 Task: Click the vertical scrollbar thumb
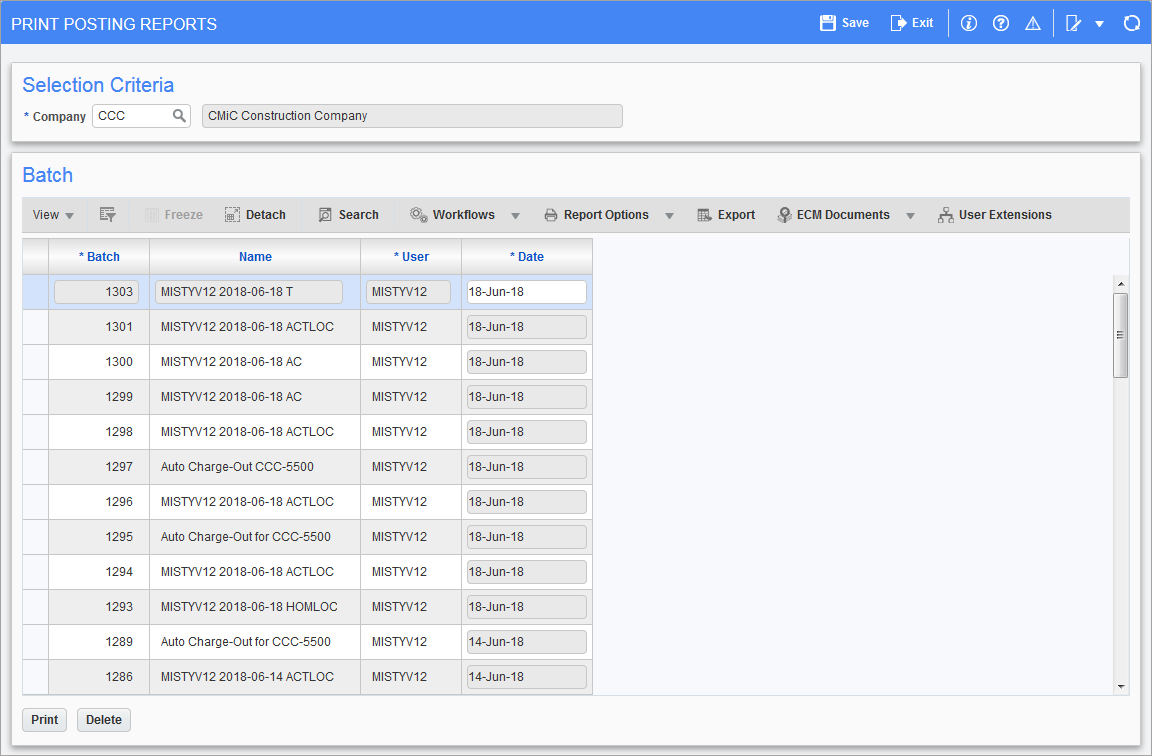point(1121,334)
